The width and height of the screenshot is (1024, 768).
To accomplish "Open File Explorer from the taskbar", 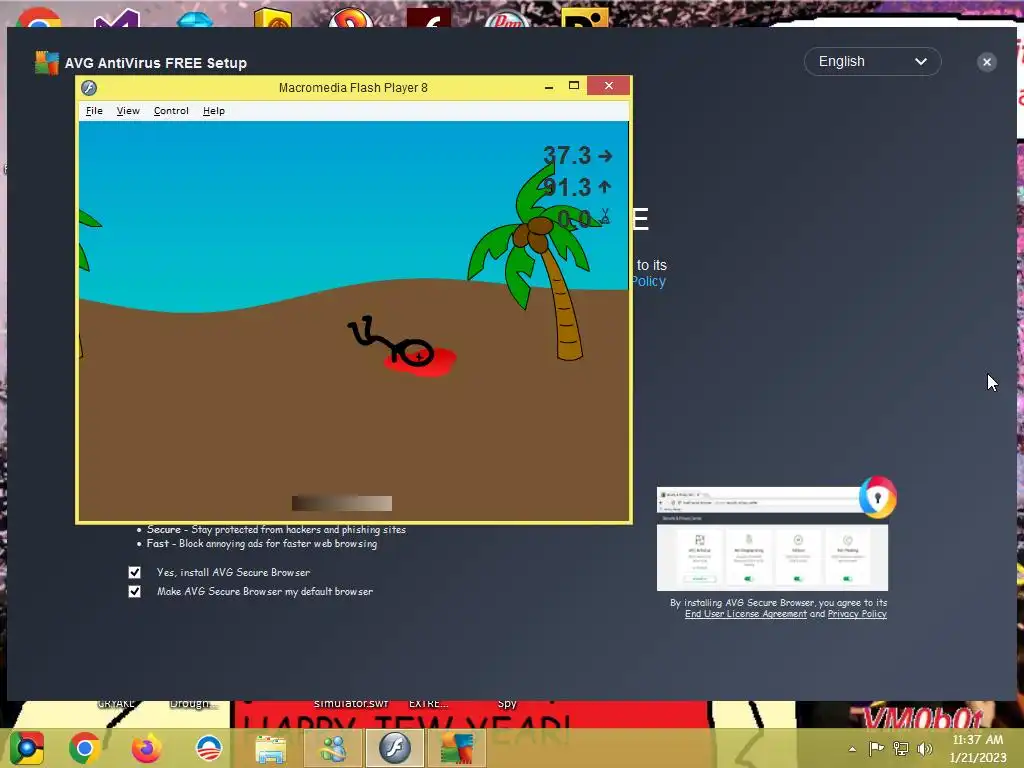I will point(270,749).
